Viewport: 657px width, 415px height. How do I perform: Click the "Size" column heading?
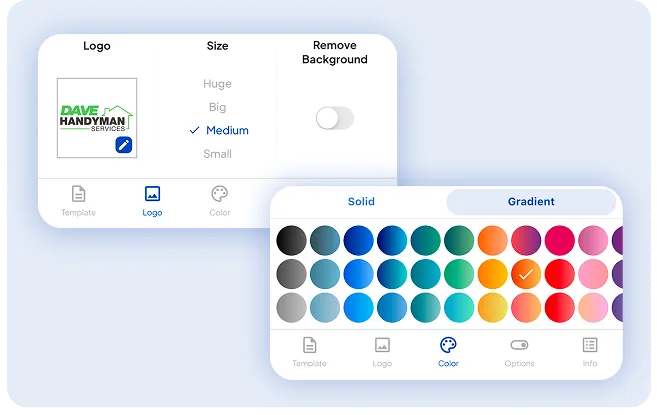point(217,46)
